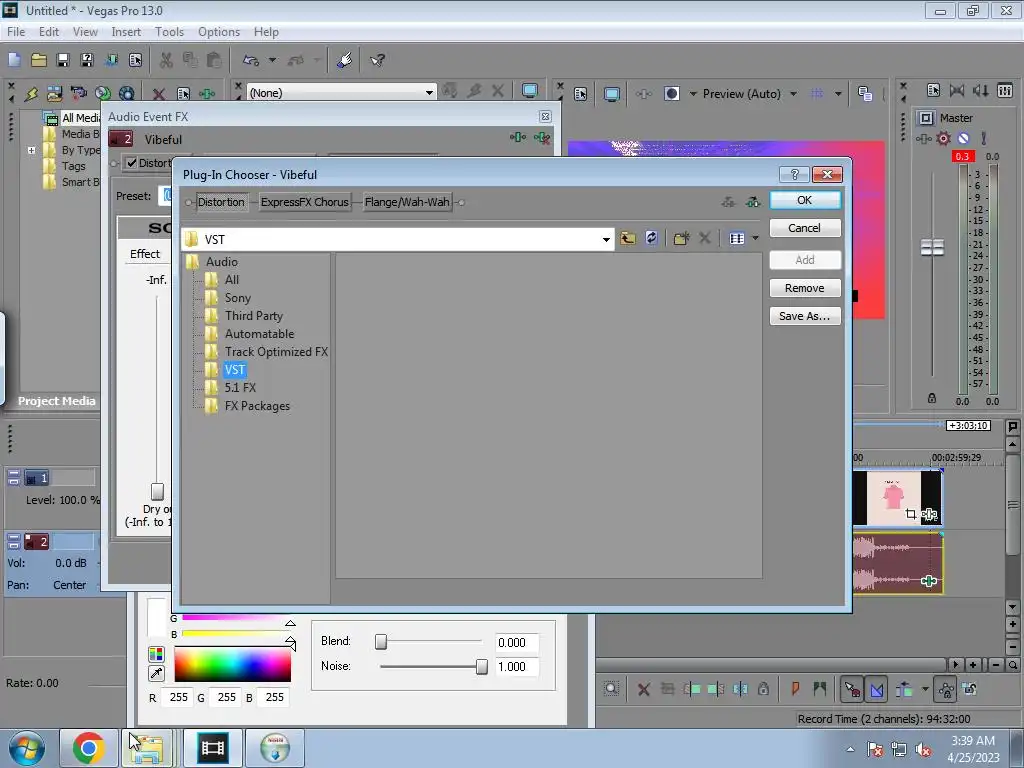Screen dimensions: 1024x768
Task: Click the Copy Snapshot to Clipboard icon
Action: (x=865, y=93)
